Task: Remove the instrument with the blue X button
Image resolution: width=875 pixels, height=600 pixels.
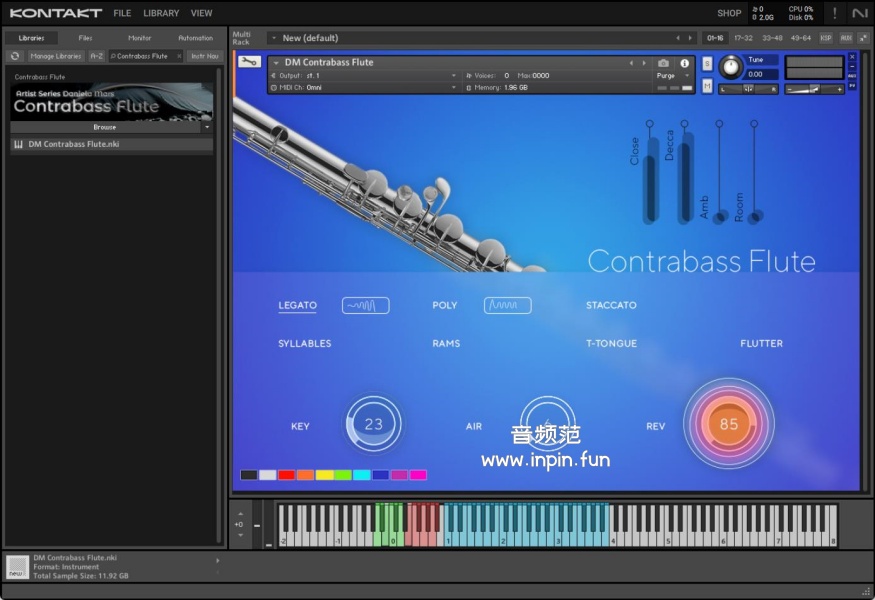Action: (852, 57)
